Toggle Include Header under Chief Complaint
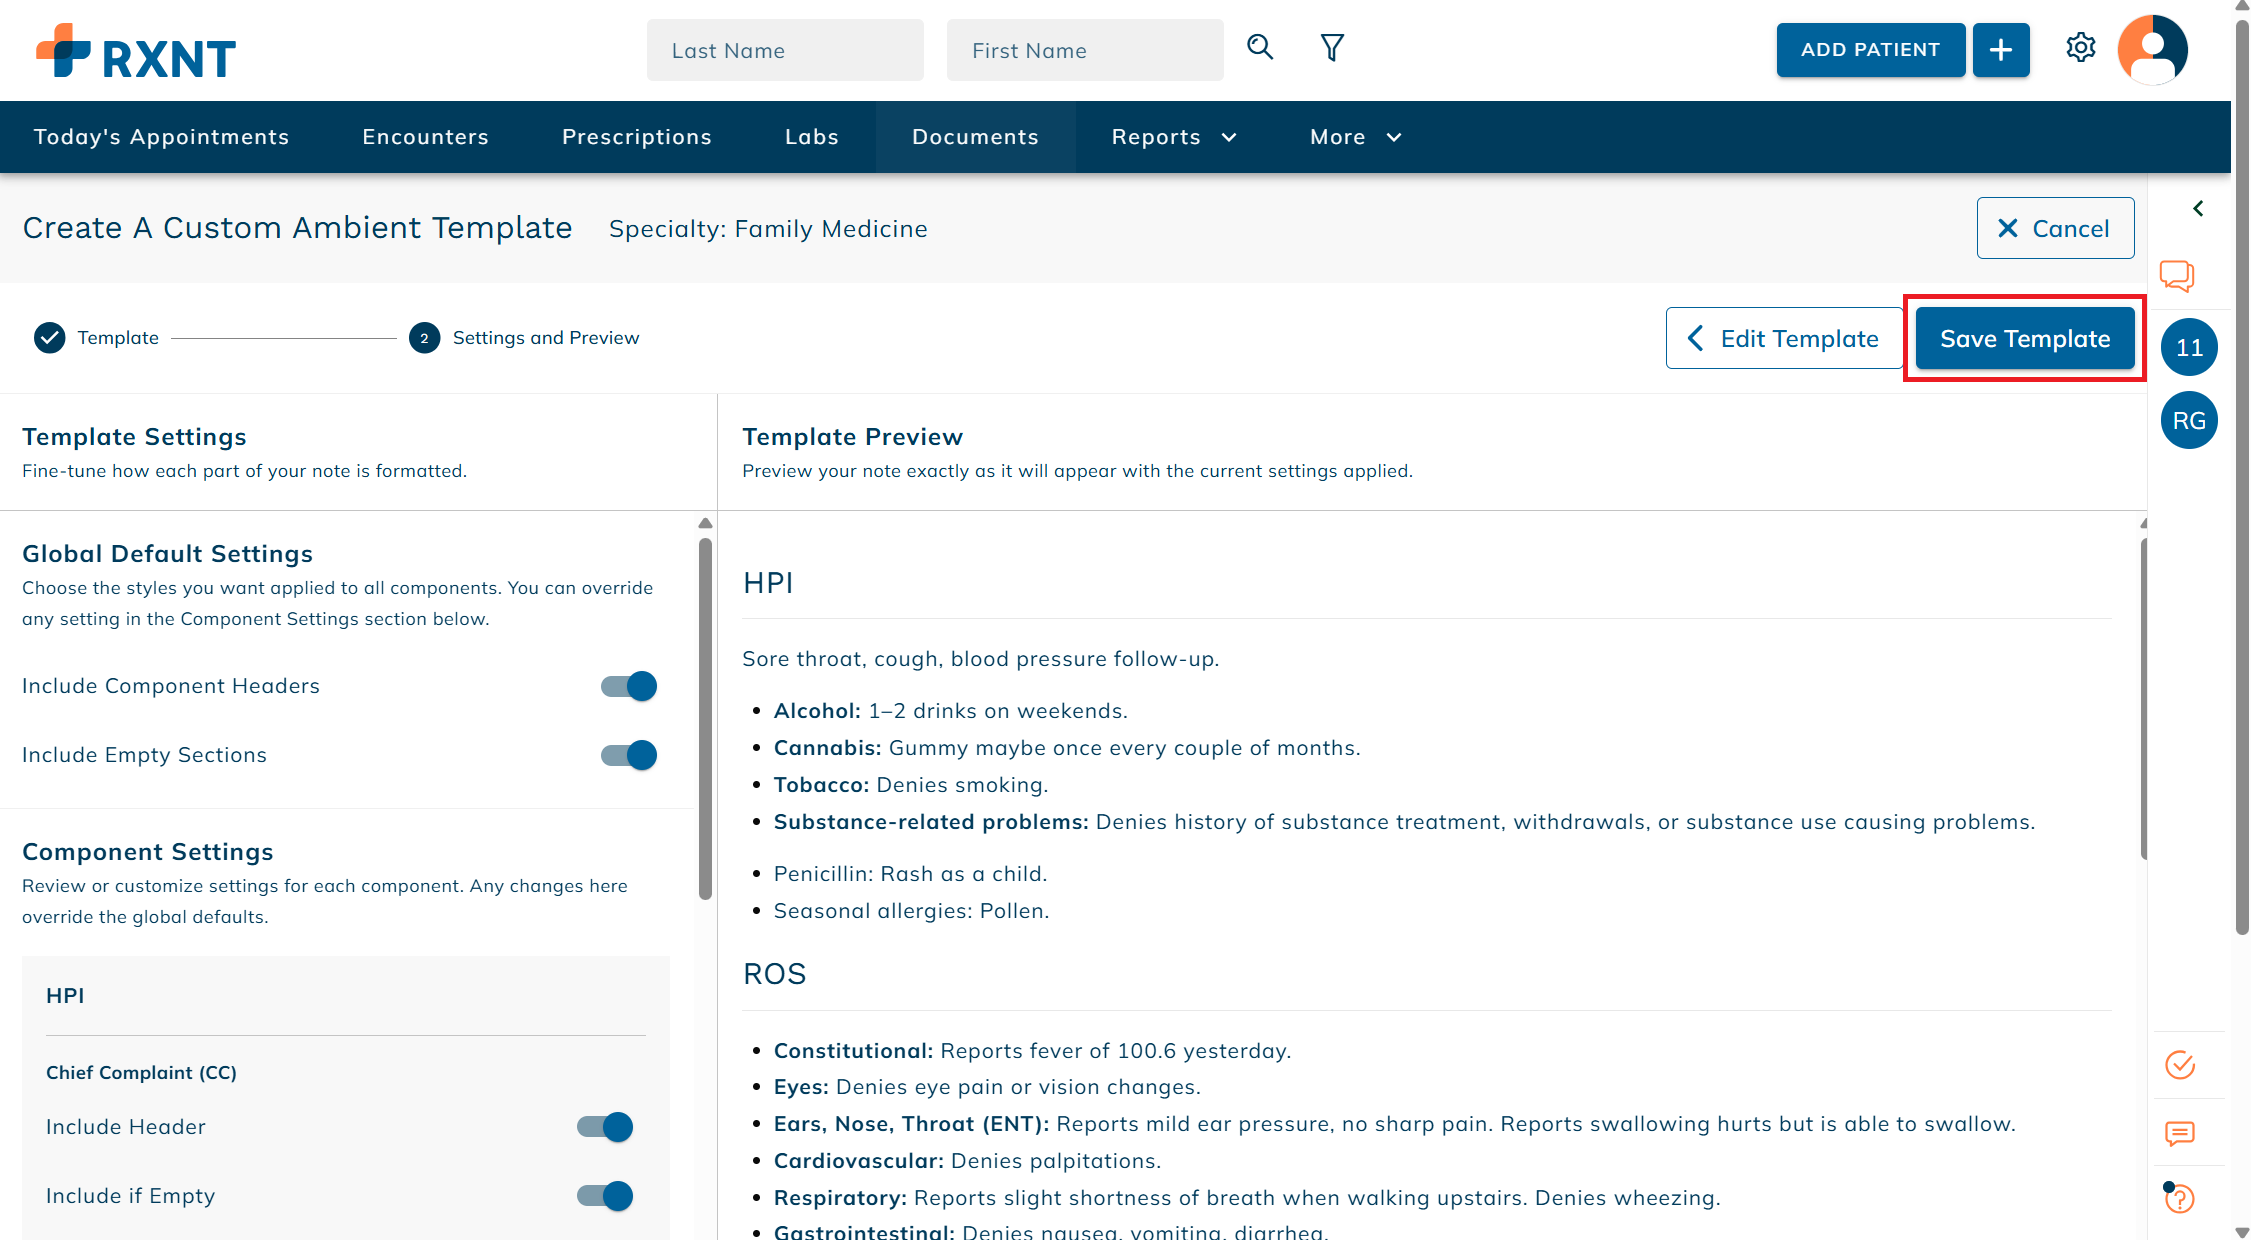 tap(604, 1126)
